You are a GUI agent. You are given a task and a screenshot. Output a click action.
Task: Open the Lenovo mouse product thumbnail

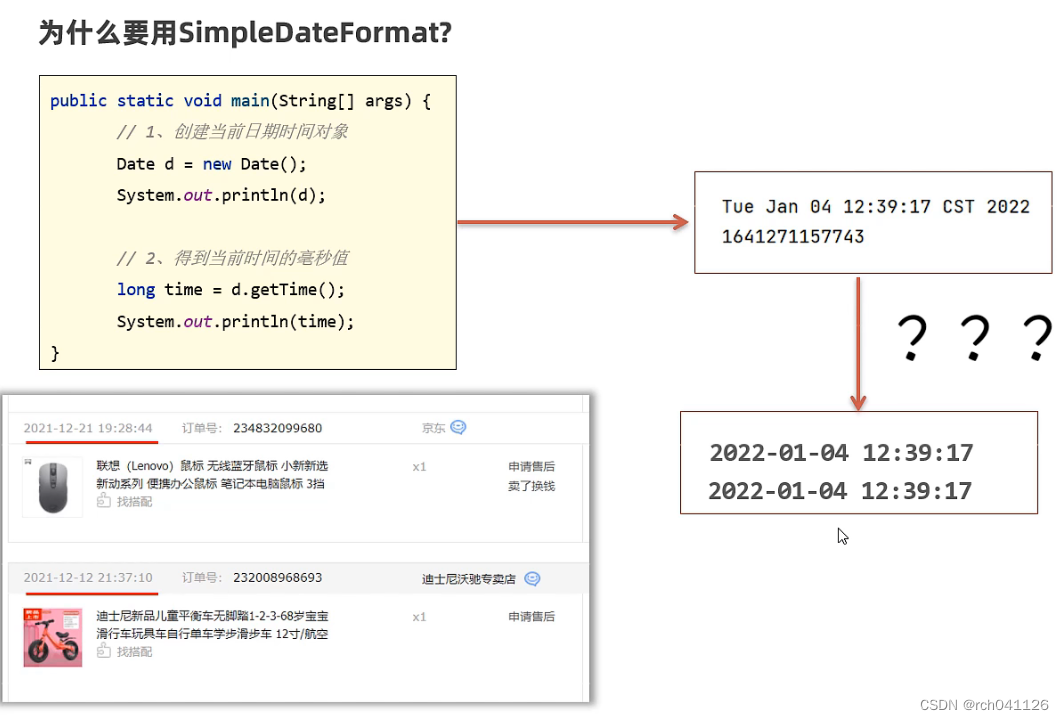(x=53, y=487)
